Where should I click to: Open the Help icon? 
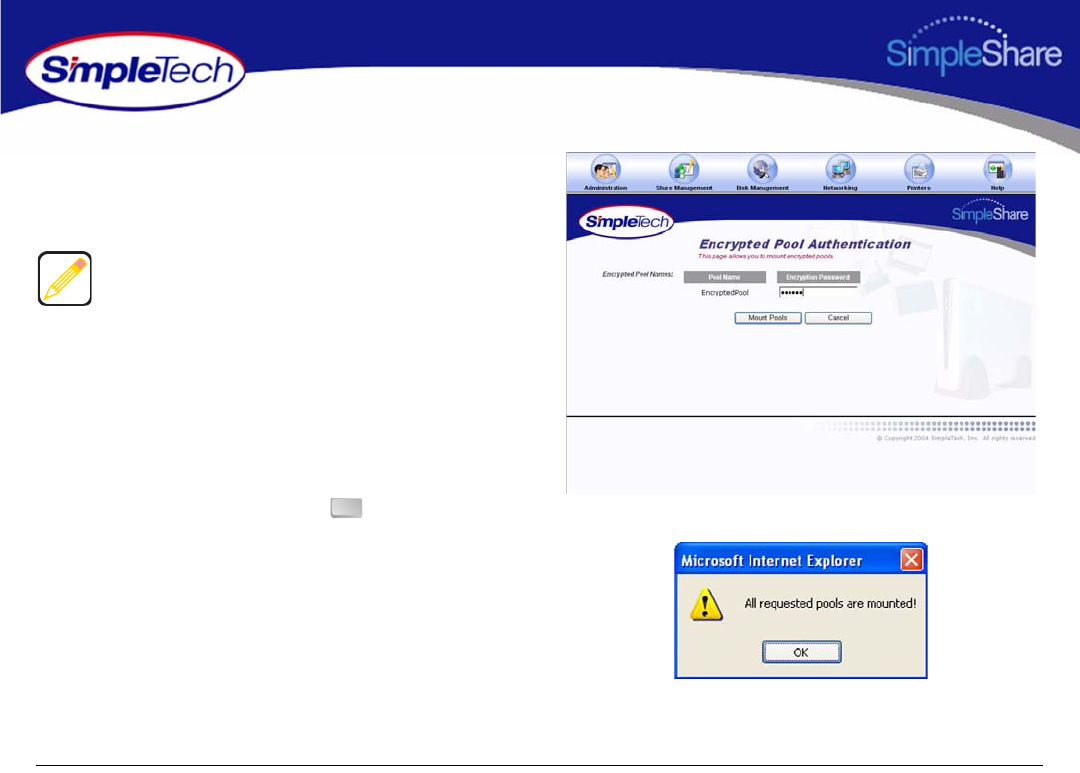tap(997, 172)
